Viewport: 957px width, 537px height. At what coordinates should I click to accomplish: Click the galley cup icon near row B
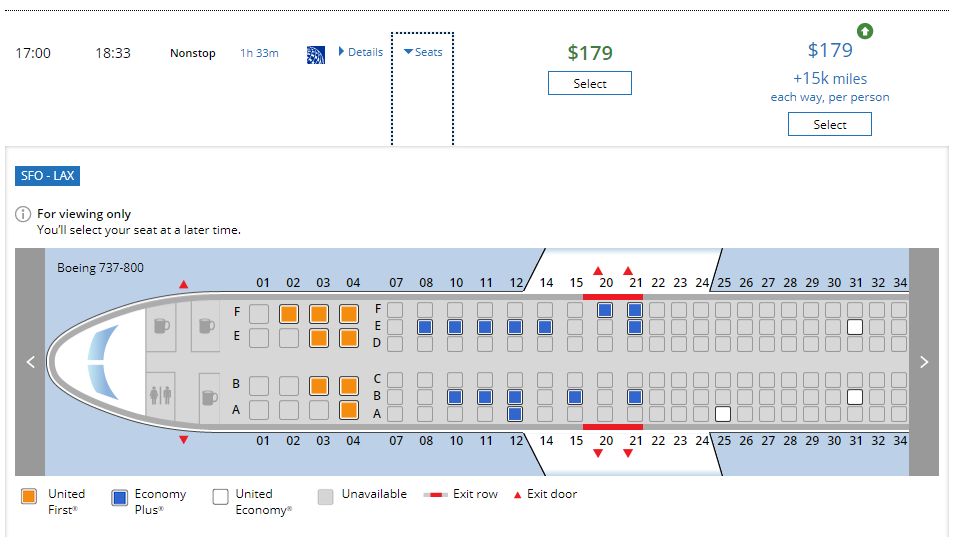tap(209, 398)
